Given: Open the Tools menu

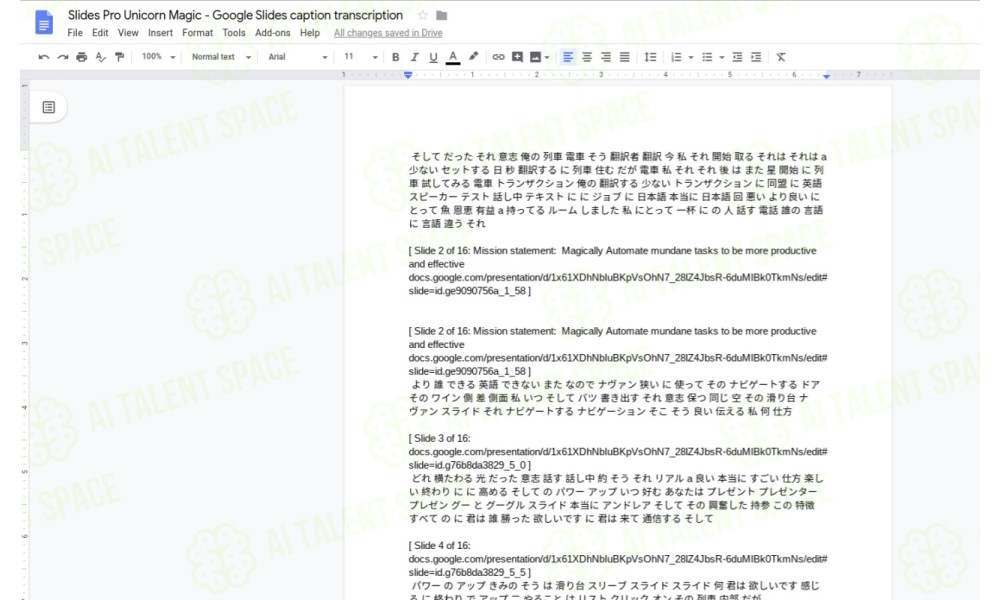Looking at the screenshot, I should point(234,33).
